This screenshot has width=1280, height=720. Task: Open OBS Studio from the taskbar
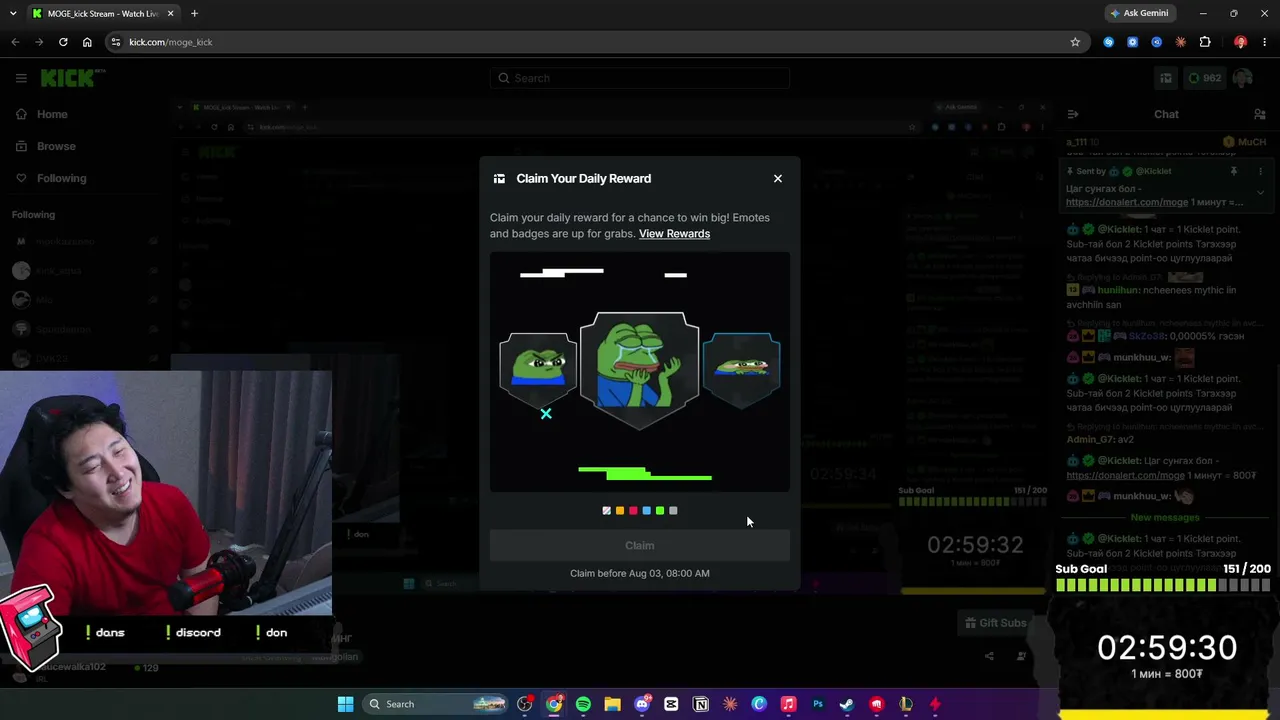525,704
